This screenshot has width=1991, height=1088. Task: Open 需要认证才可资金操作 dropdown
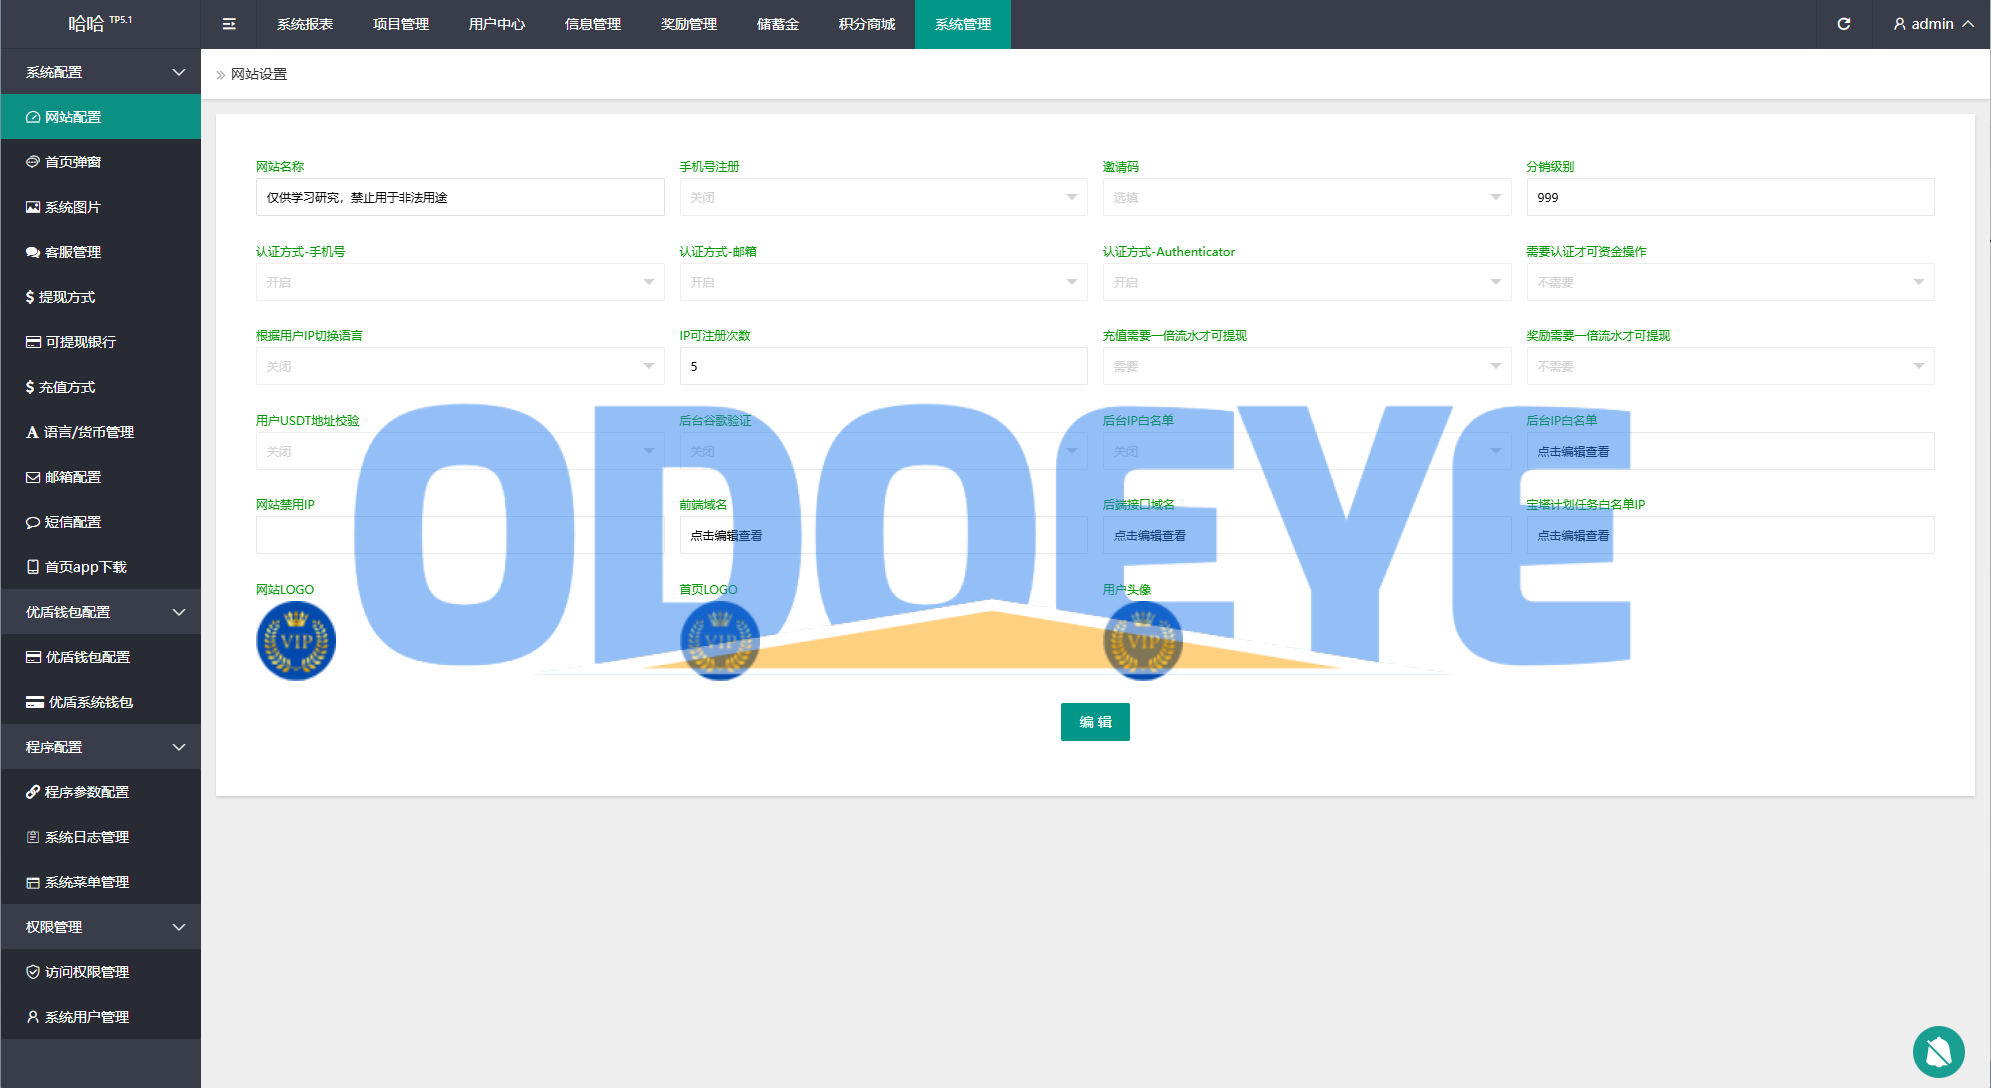(x=1729, y=282)
